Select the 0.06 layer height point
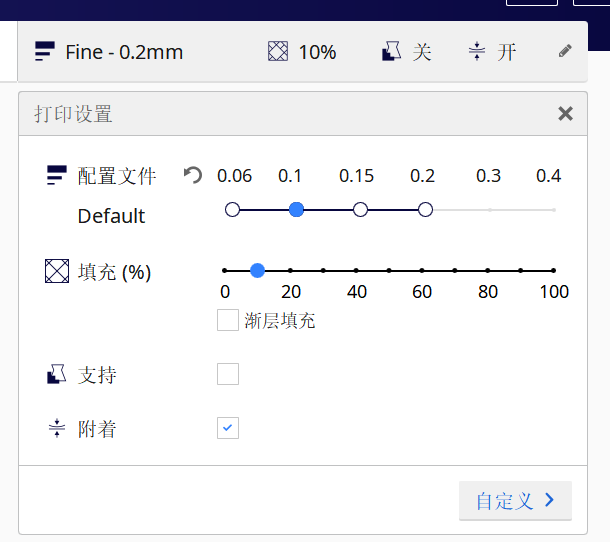 click(x=232, y=209)
